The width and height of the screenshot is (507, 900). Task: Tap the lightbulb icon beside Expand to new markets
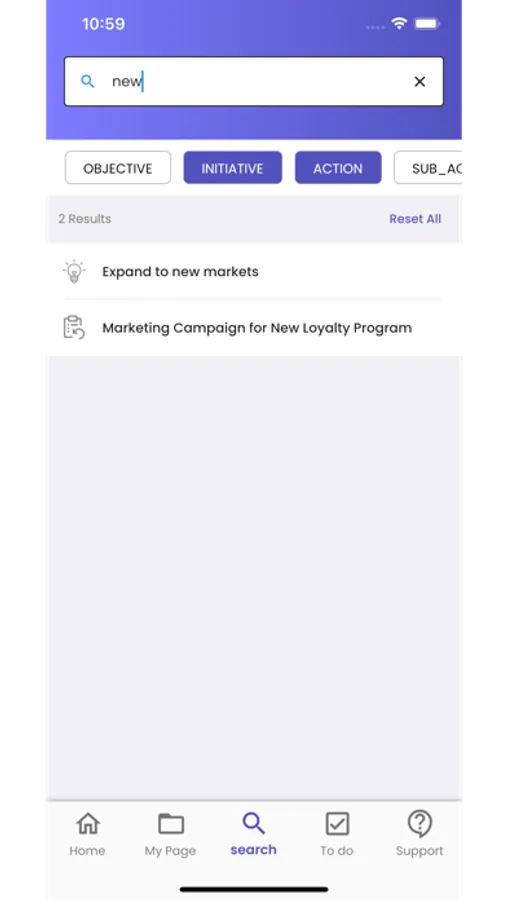(74, 271)
